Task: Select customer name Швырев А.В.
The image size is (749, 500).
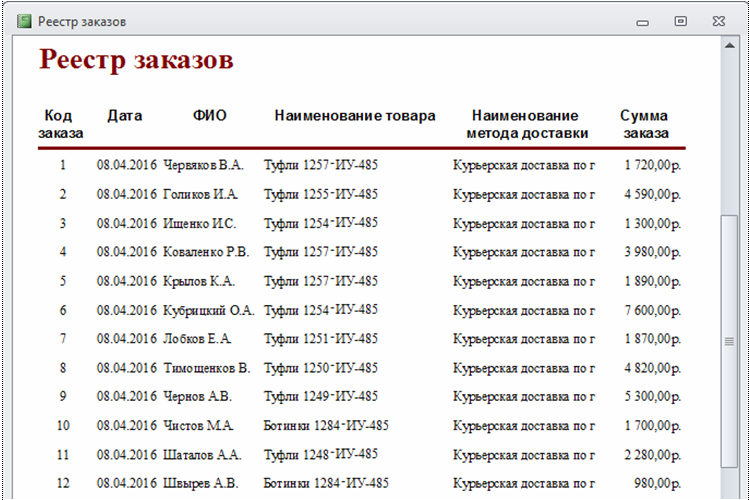Action: (x=201, y=483)
